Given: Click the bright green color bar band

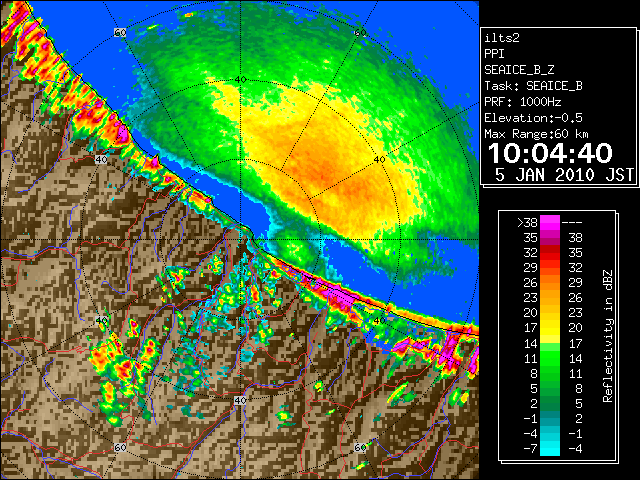Looking at the screenshot, I should click(550, 358).
